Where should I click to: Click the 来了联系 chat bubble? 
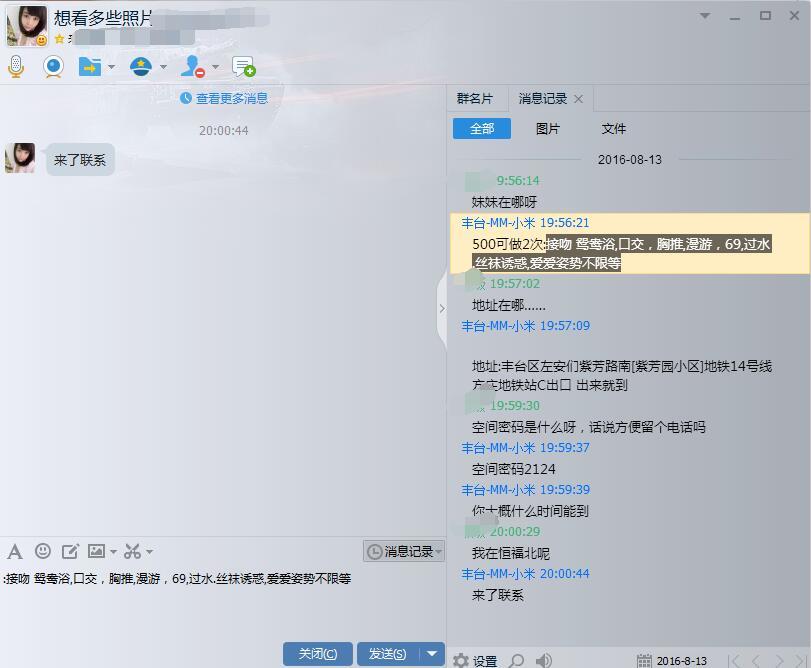click(x=80, y=160)
